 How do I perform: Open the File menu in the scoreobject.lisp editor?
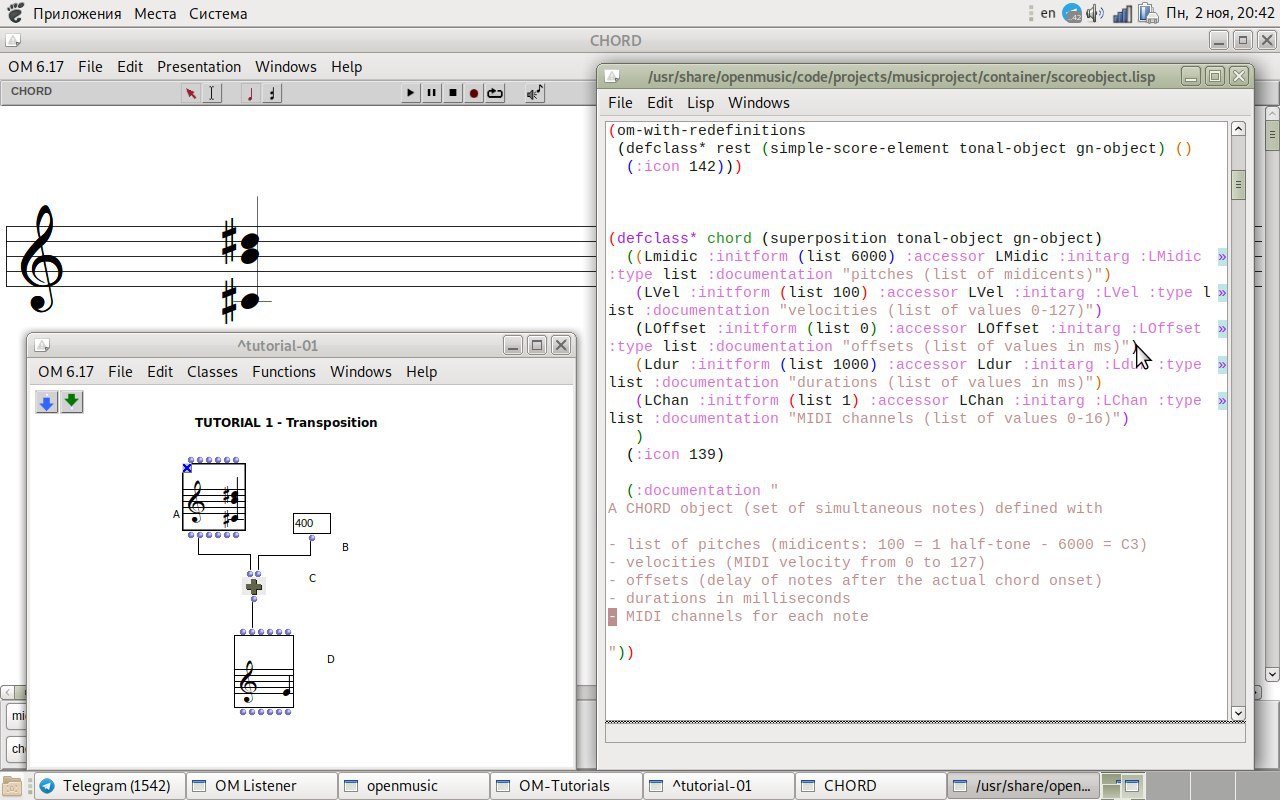coord(620,103)
